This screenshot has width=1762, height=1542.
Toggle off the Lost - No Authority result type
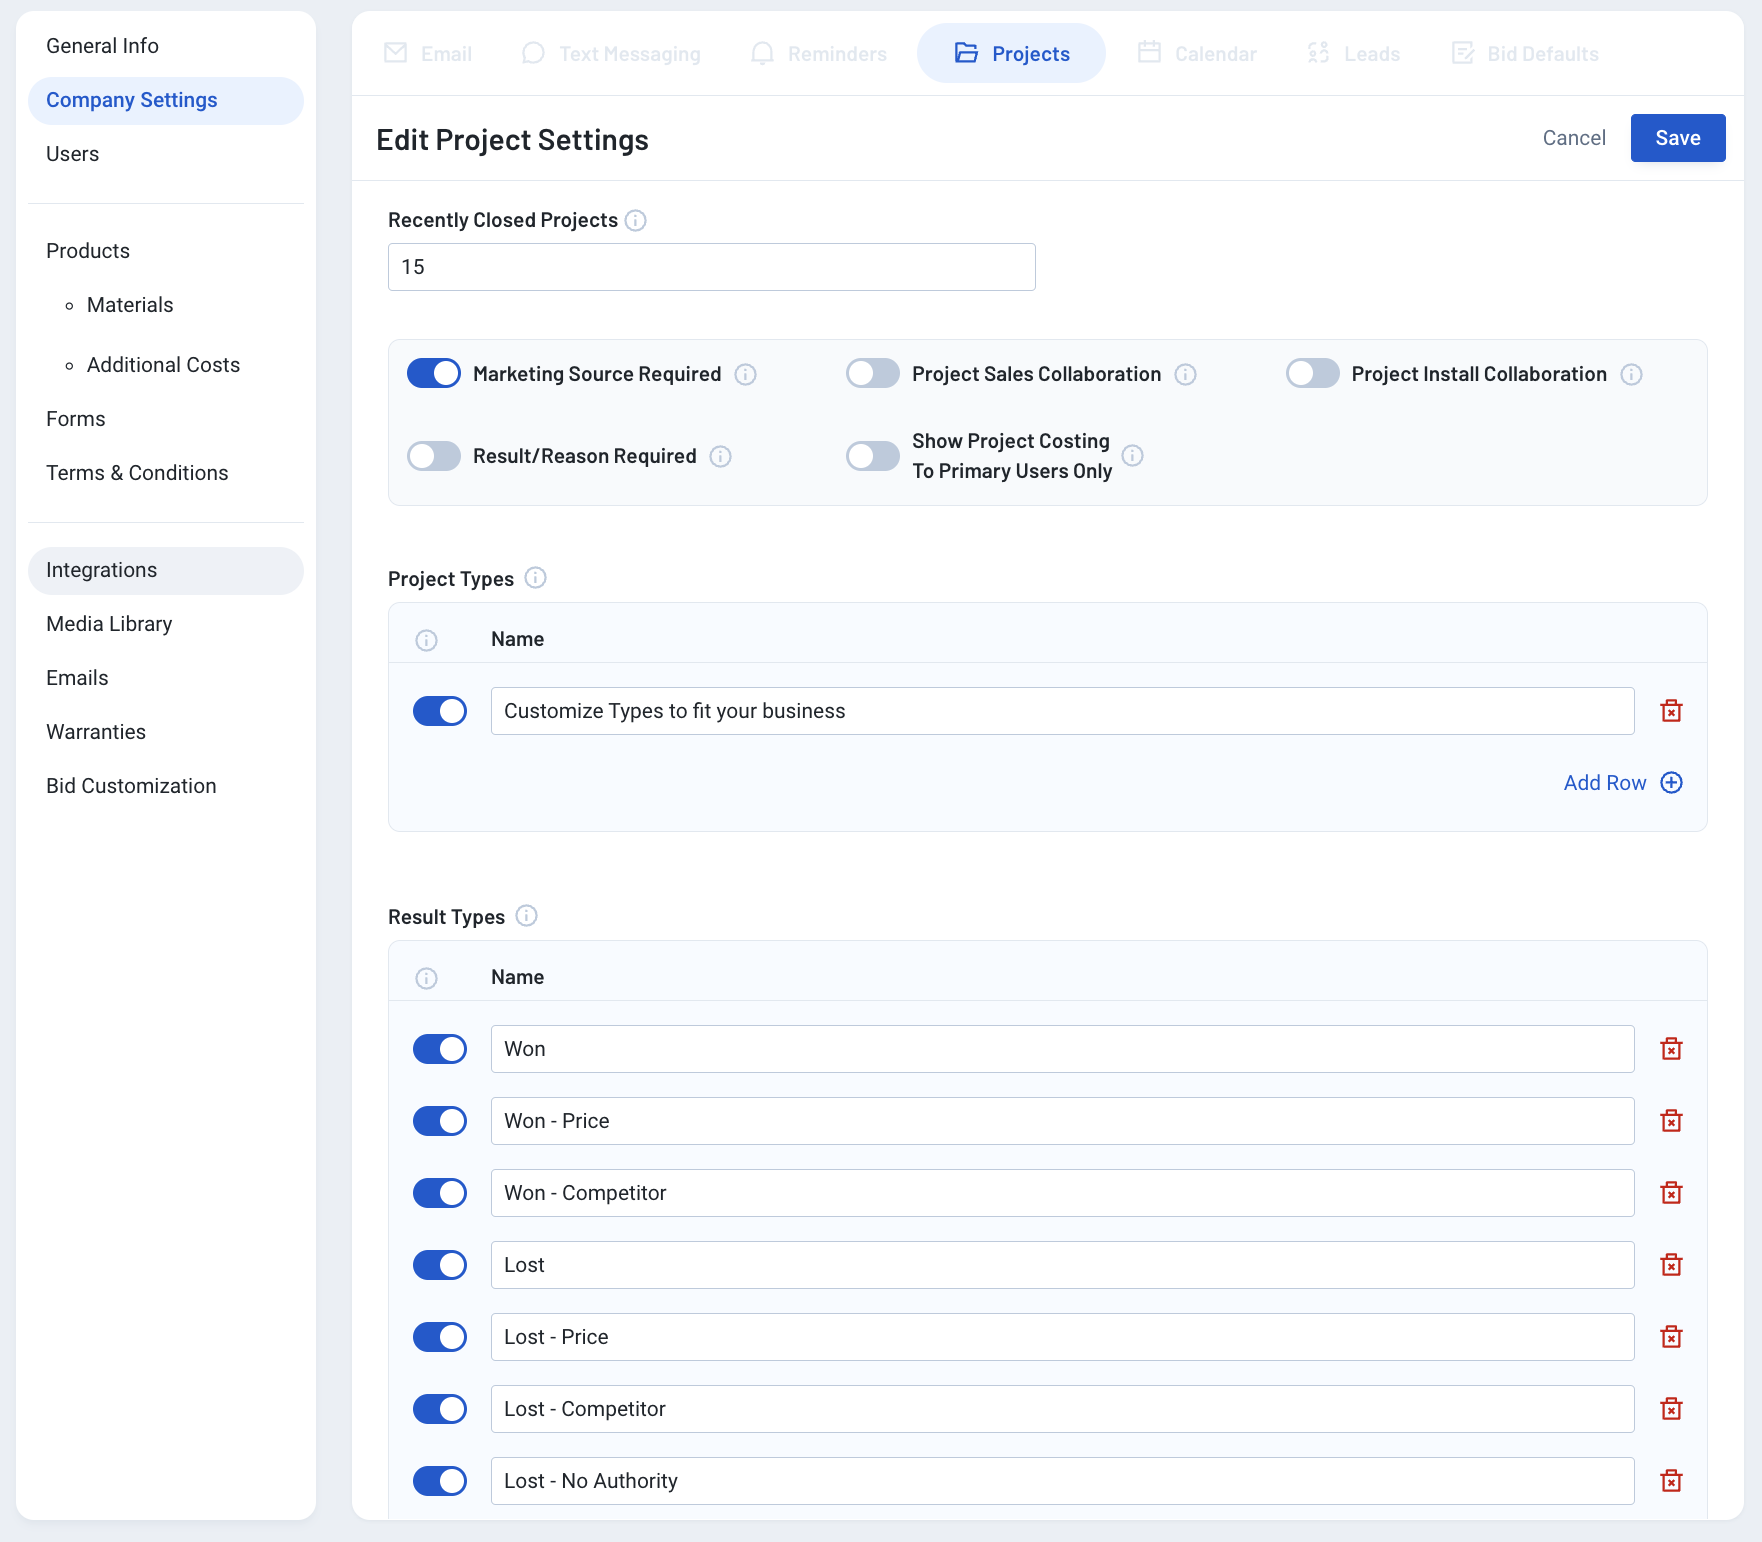[440, 1481]
